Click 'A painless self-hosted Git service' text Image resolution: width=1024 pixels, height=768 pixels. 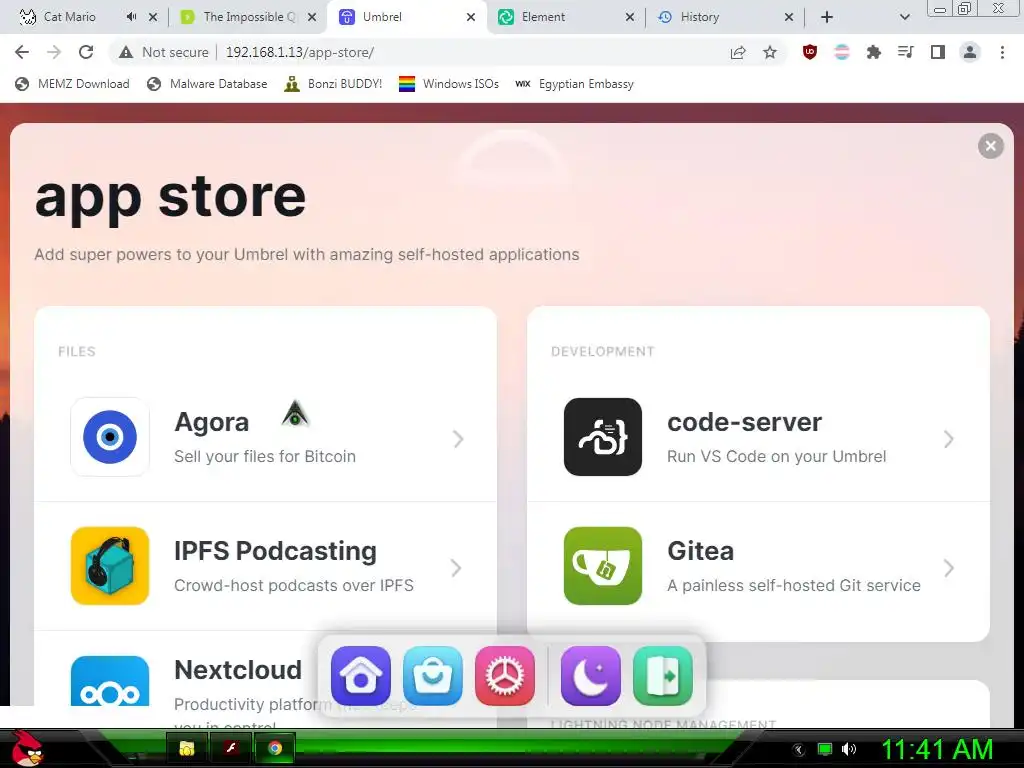[x=793, y=585]
